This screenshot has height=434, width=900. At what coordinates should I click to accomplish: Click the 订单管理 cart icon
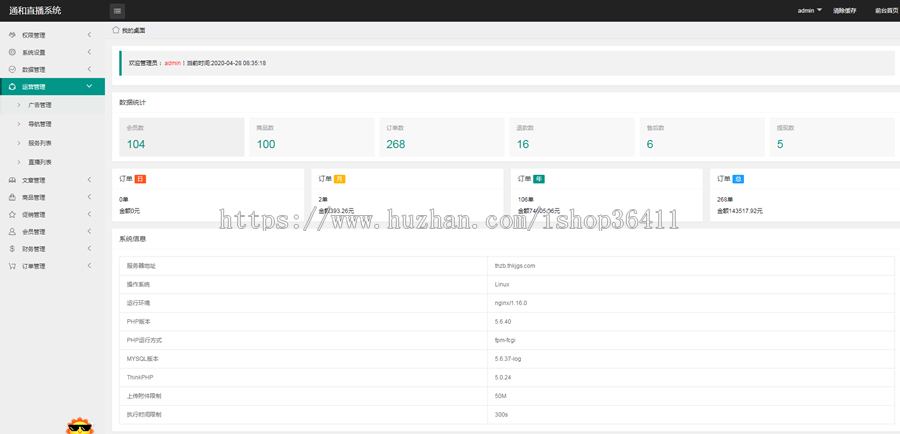(x=12, y=266)
